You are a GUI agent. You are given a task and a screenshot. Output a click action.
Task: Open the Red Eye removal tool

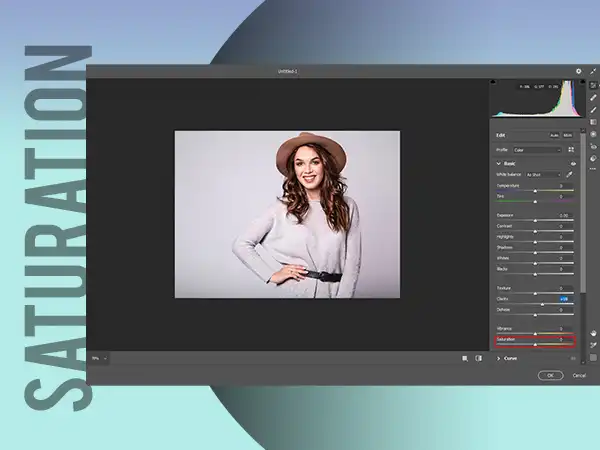[593, 146]
